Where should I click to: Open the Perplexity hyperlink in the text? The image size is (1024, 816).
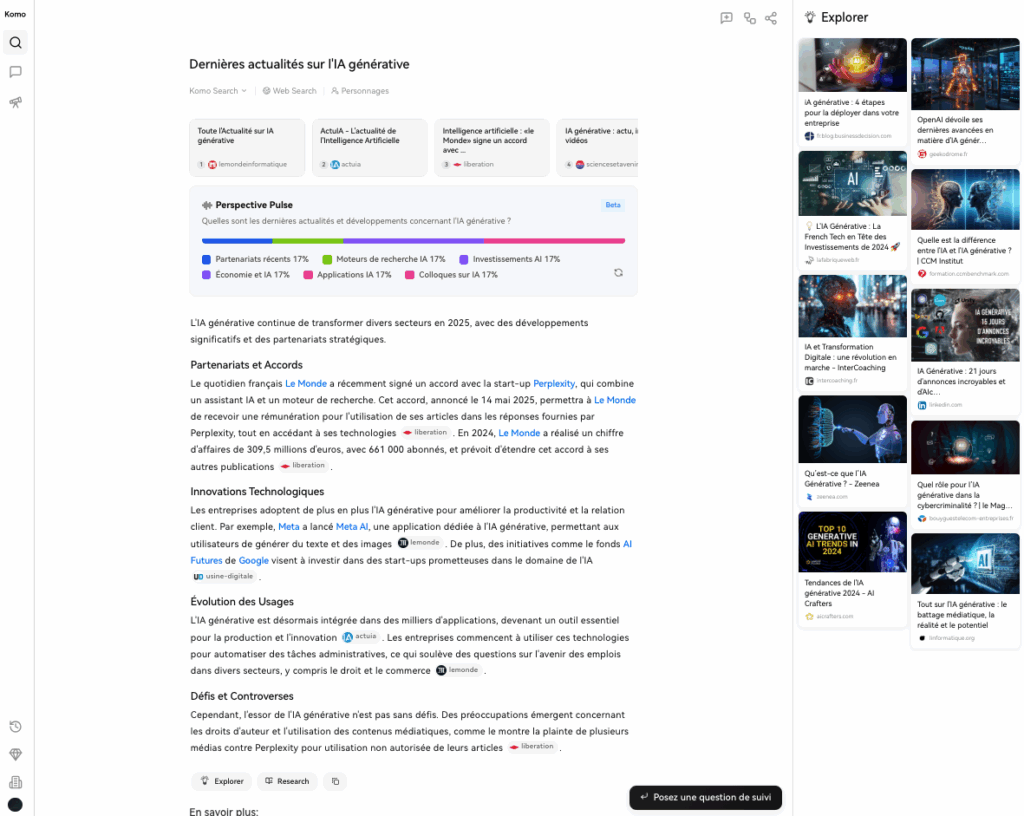pos(554,383)
